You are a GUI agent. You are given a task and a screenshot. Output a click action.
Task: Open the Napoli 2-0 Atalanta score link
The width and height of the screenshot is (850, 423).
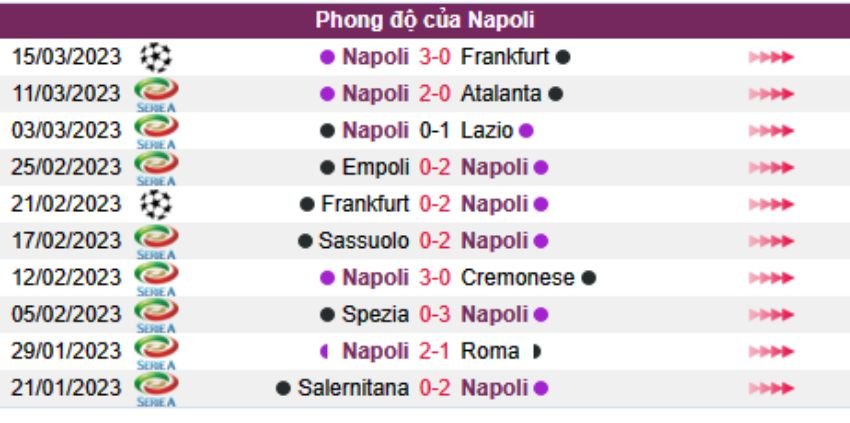(x=435, y=94)
